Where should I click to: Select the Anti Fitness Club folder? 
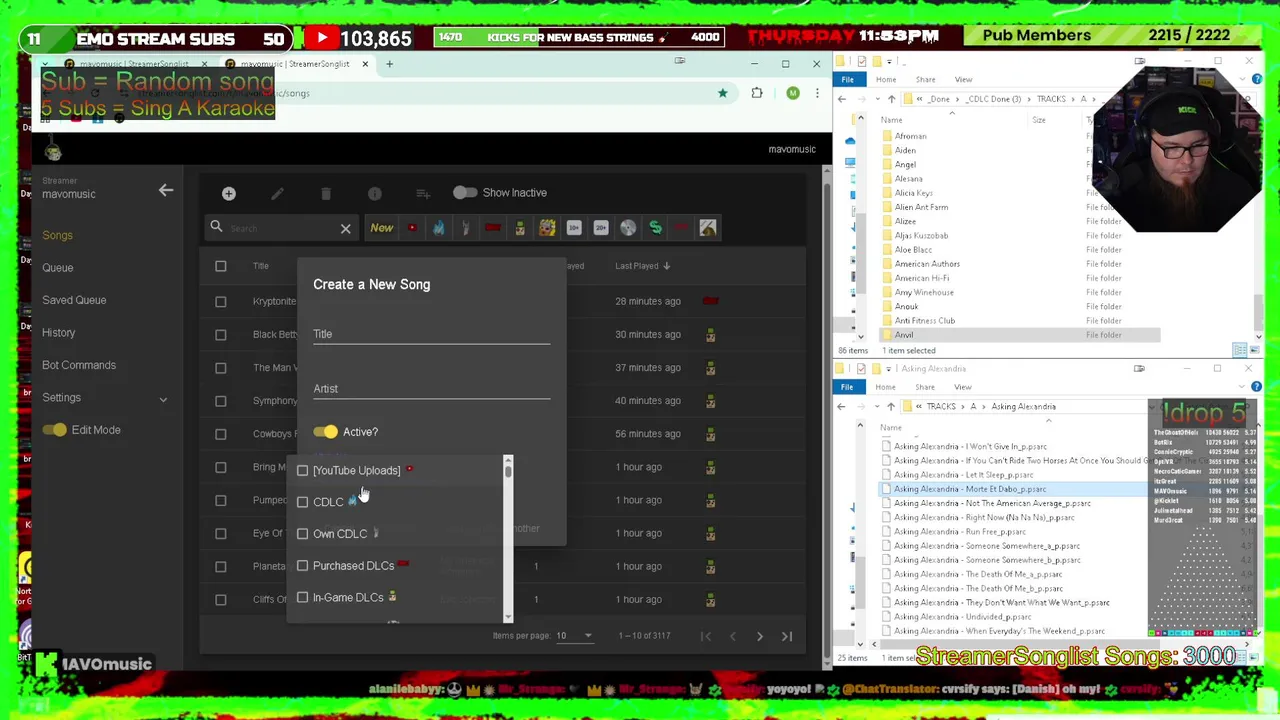[925, 321]
